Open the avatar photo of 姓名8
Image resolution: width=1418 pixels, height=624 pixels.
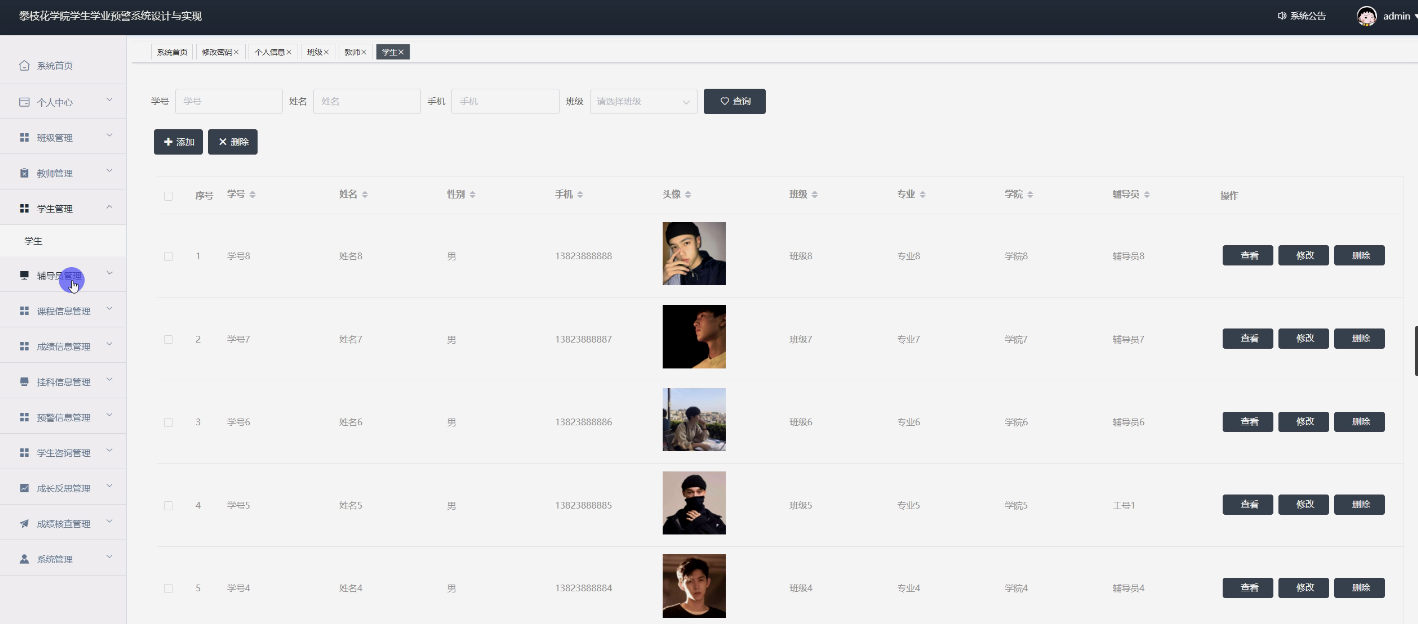694,253
